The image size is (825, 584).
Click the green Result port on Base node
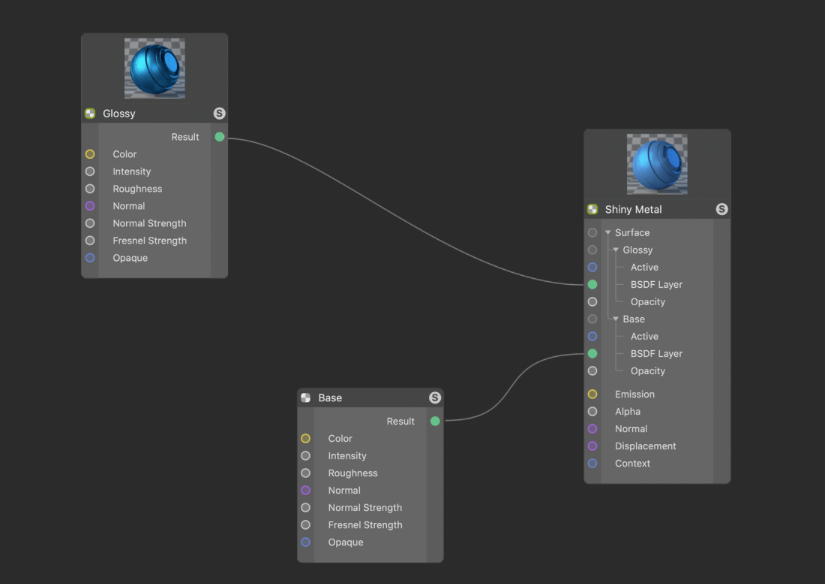point(435,421)
